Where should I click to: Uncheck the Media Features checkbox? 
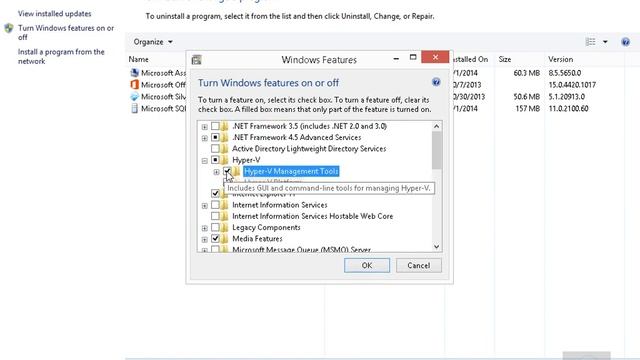coord(215,239)
